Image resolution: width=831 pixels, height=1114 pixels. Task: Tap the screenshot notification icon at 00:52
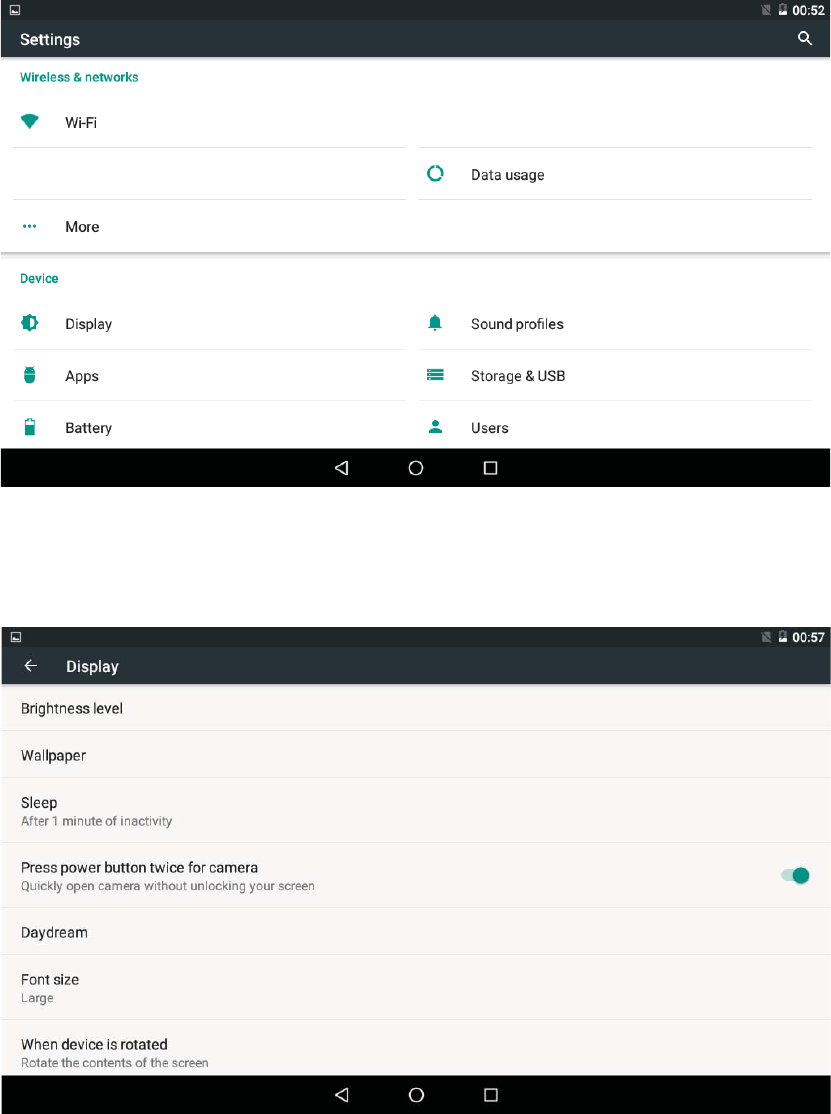[x=15, y=10]
